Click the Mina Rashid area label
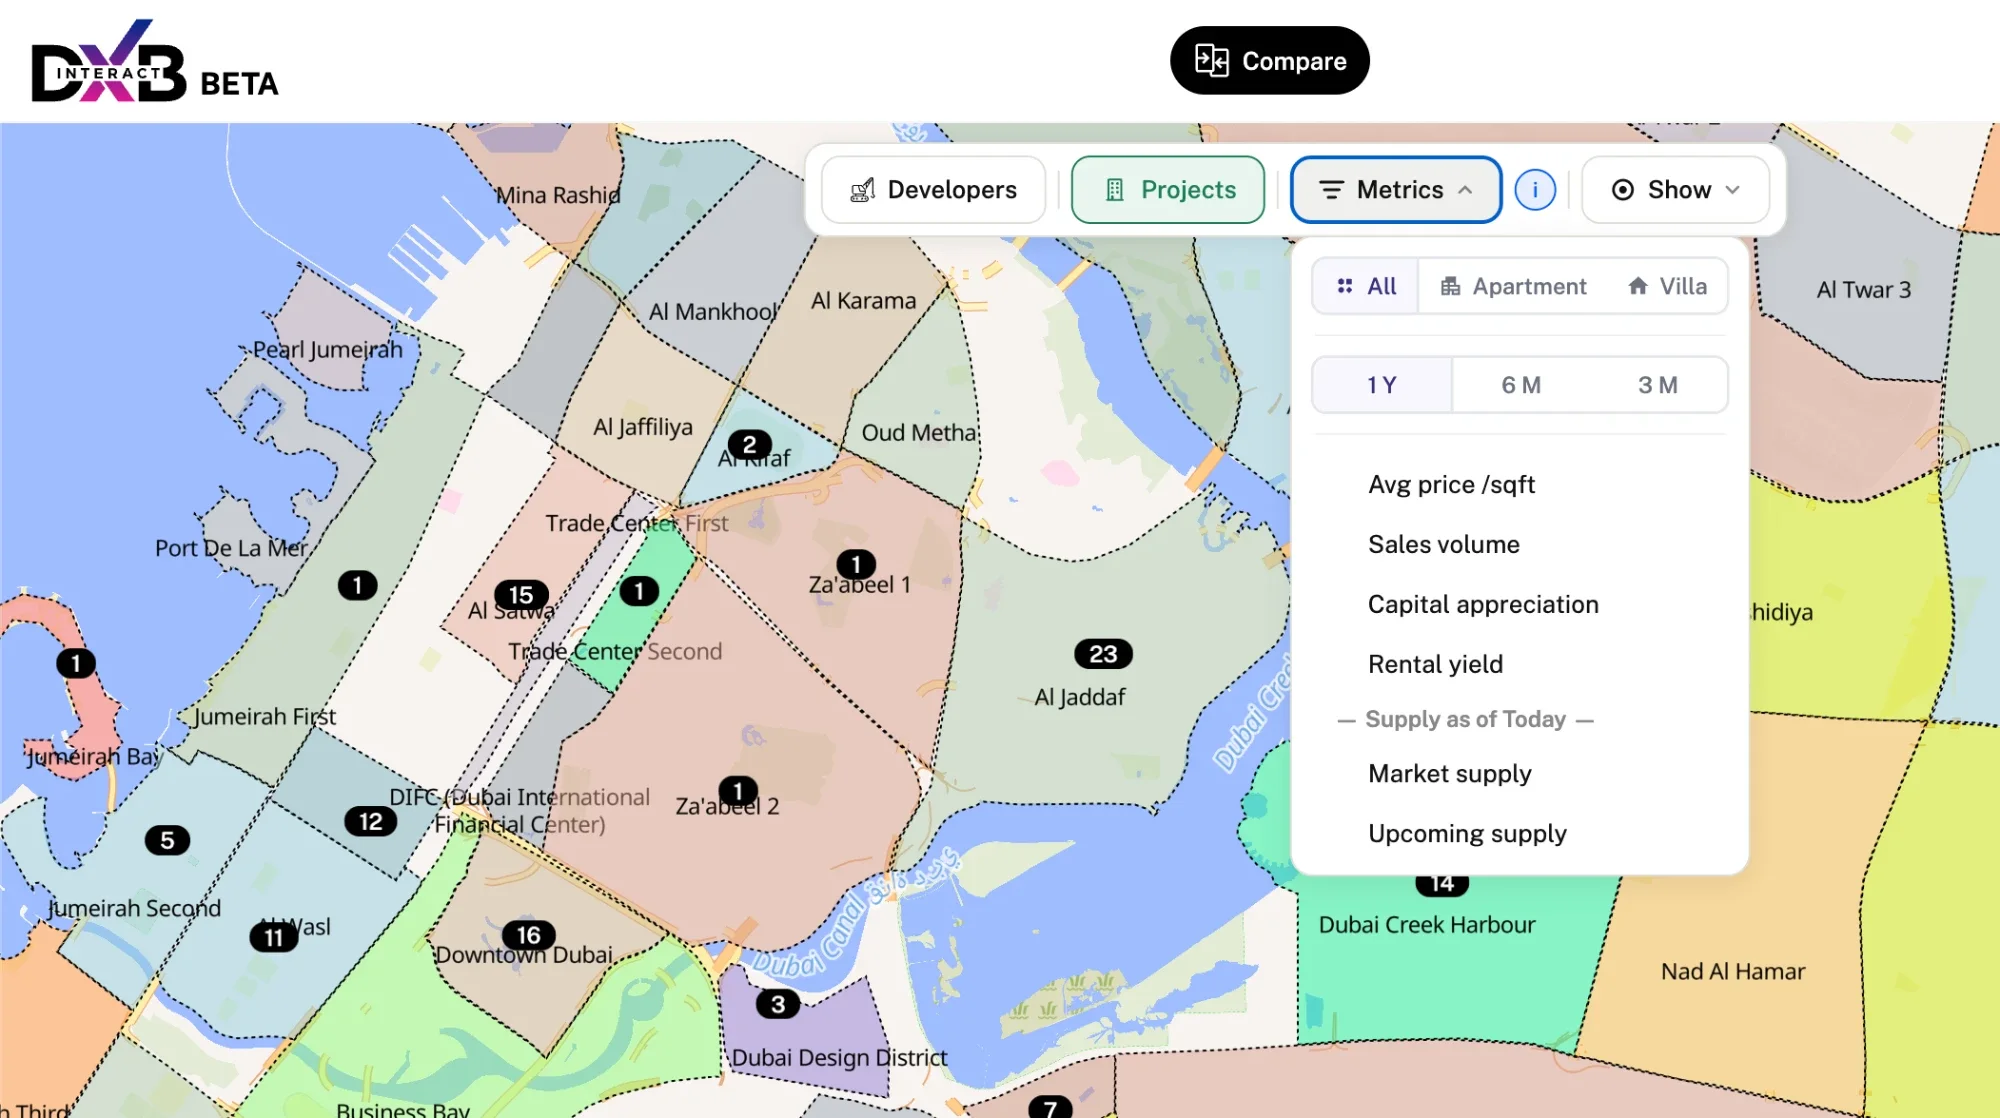The width and height of the screenshot is (2000, 1118). pyautogui.click(x=558, y=195)
